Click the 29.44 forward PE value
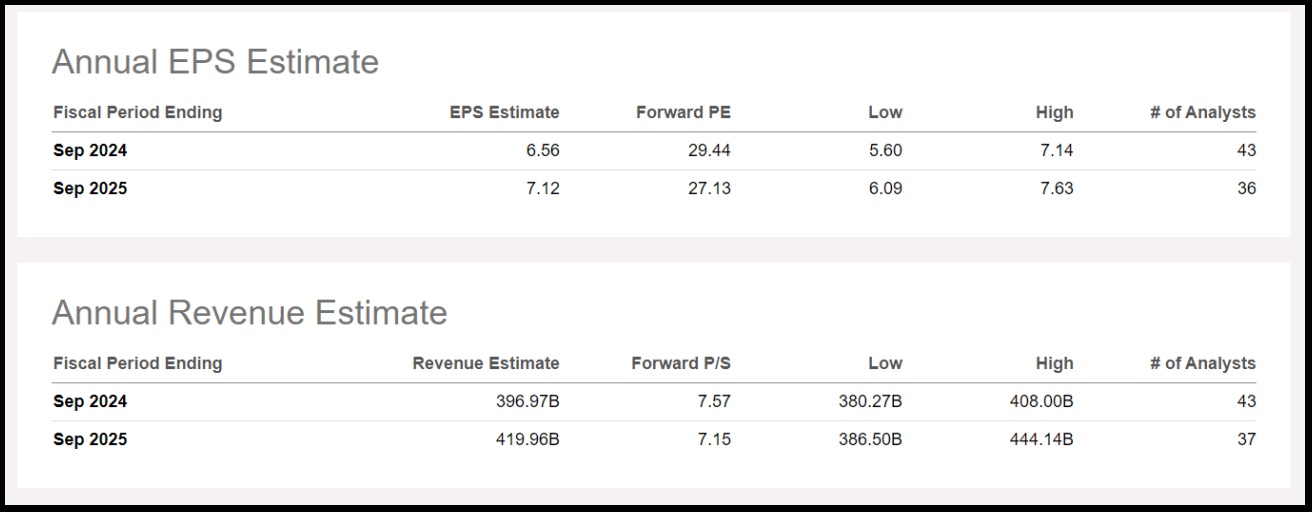1312x512 pixels. click(709, 151)
